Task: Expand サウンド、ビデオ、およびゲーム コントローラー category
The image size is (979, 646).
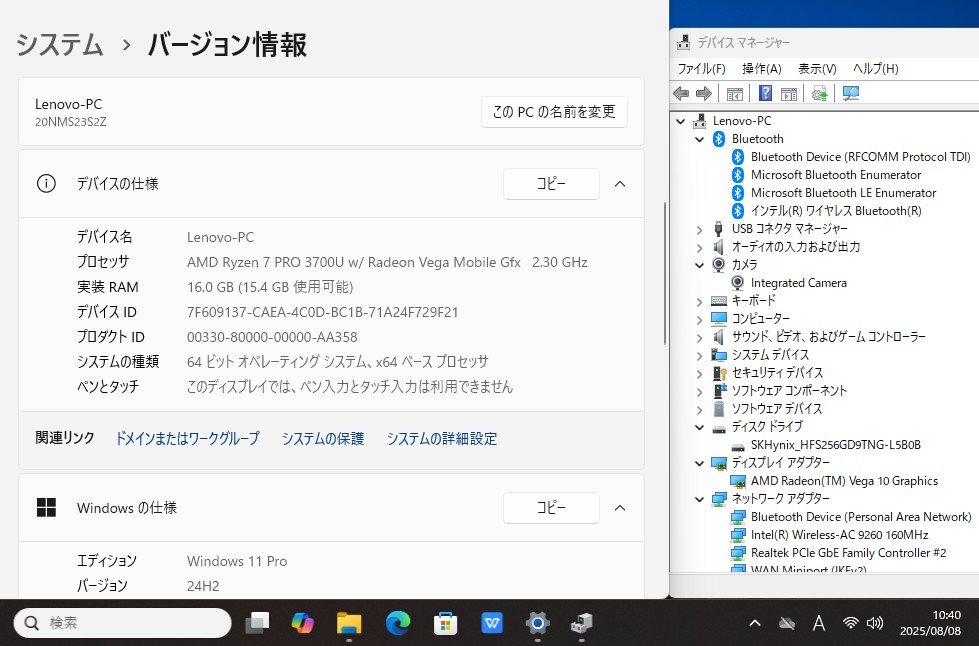Action: (x=699, y=338)
